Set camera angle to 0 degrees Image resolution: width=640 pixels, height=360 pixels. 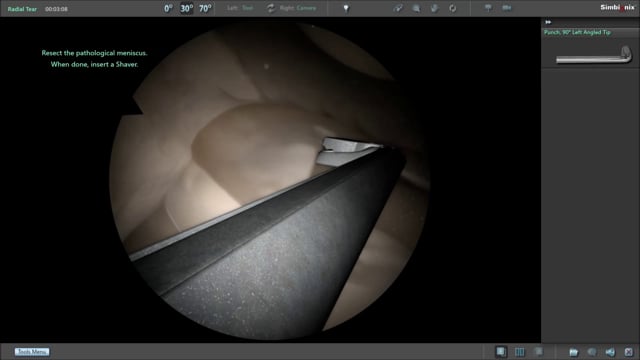(168, 8)
